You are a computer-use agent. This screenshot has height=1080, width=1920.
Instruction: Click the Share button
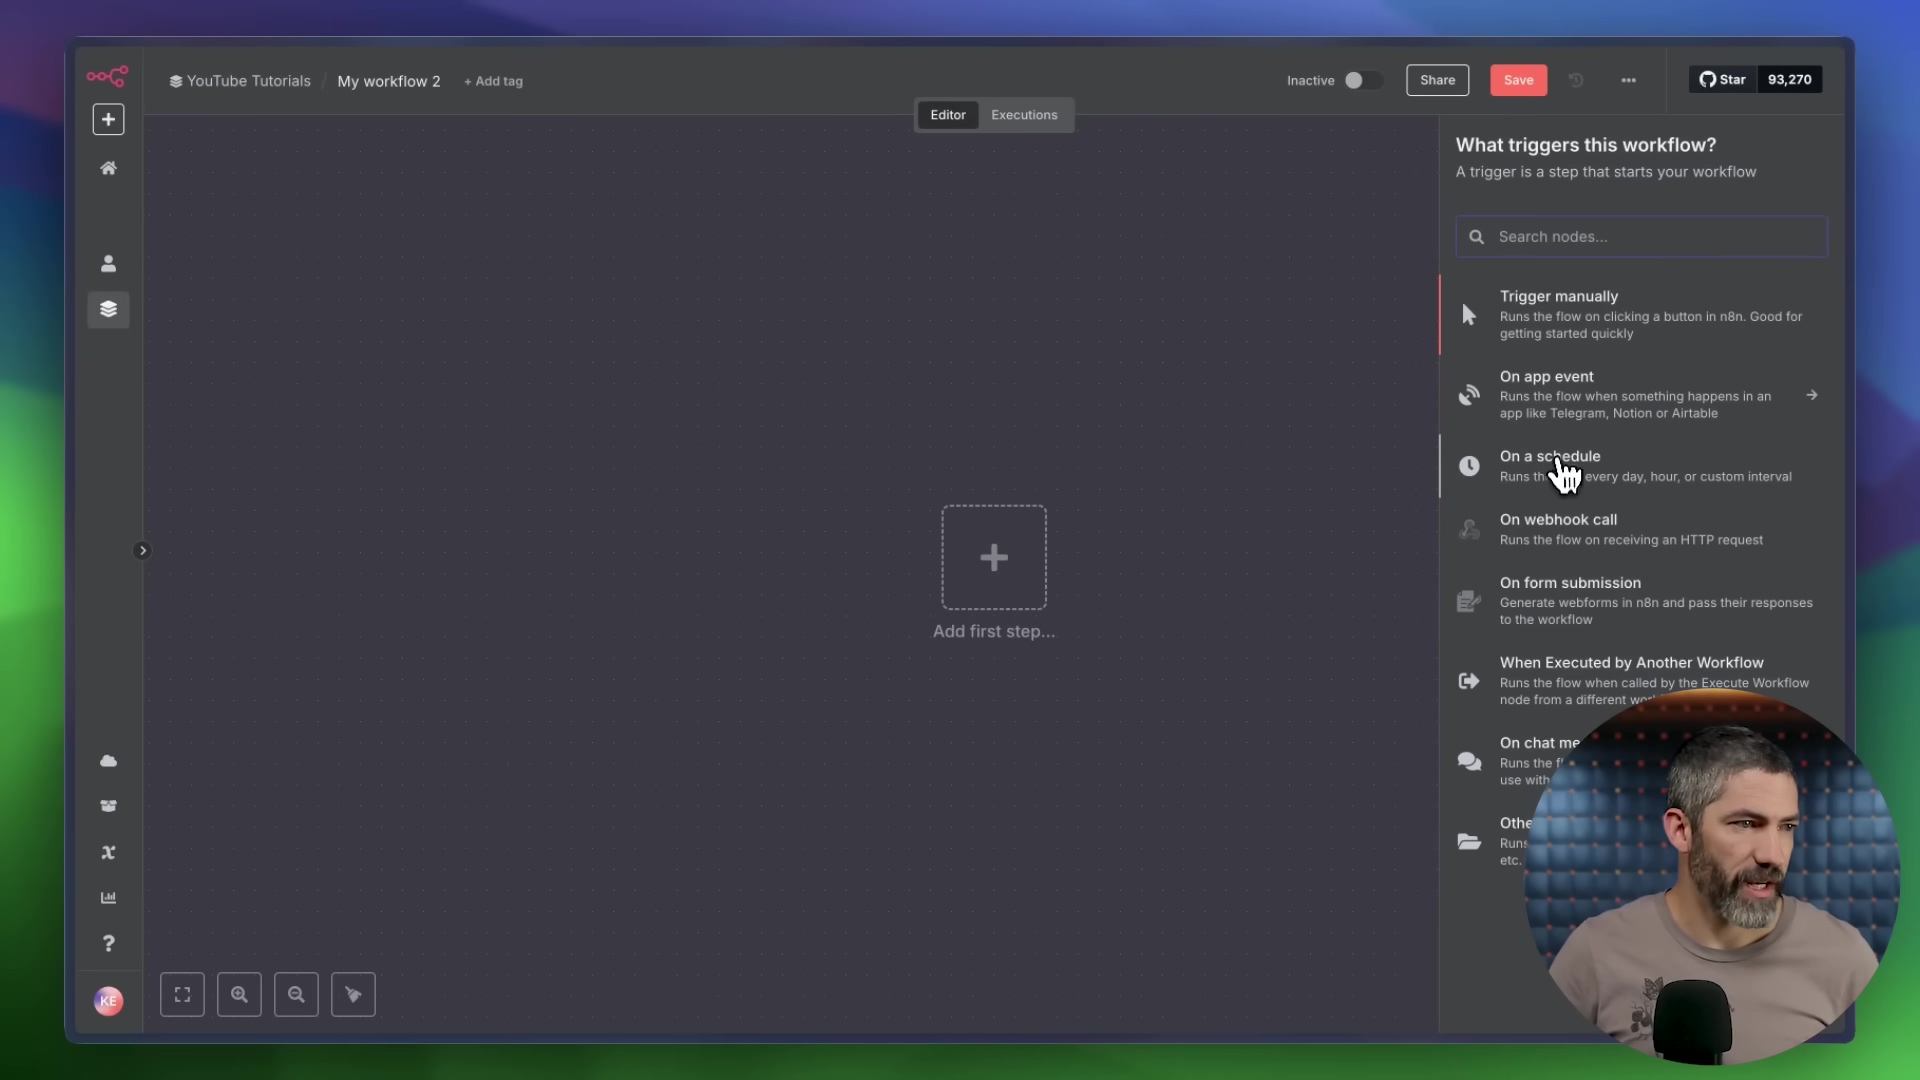1437,80
